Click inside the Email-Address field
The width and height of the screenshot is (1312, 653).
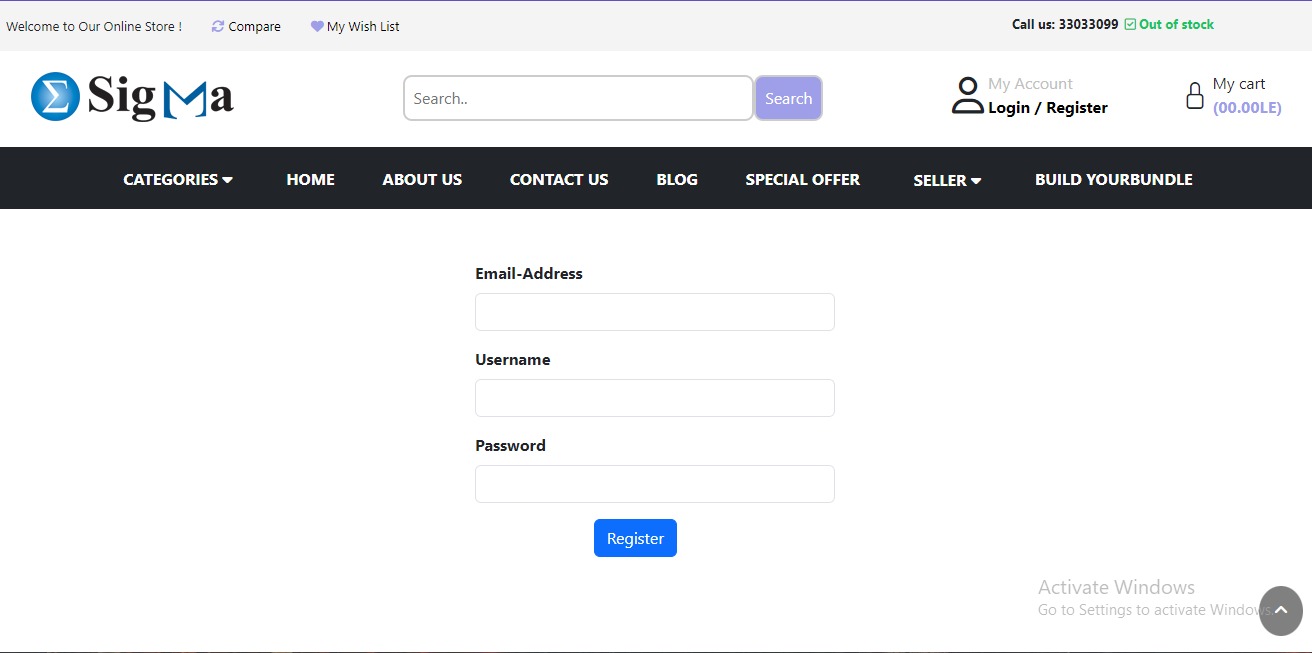[x=654, y=311]
